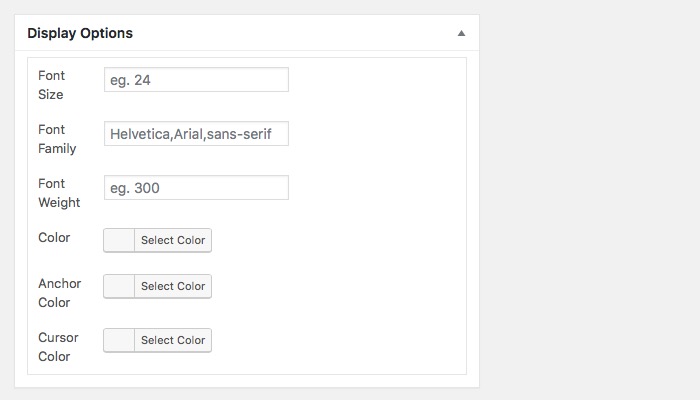Click the Font Family label
The width and height of the screenshot is (700, 400).
click(56, 139)
